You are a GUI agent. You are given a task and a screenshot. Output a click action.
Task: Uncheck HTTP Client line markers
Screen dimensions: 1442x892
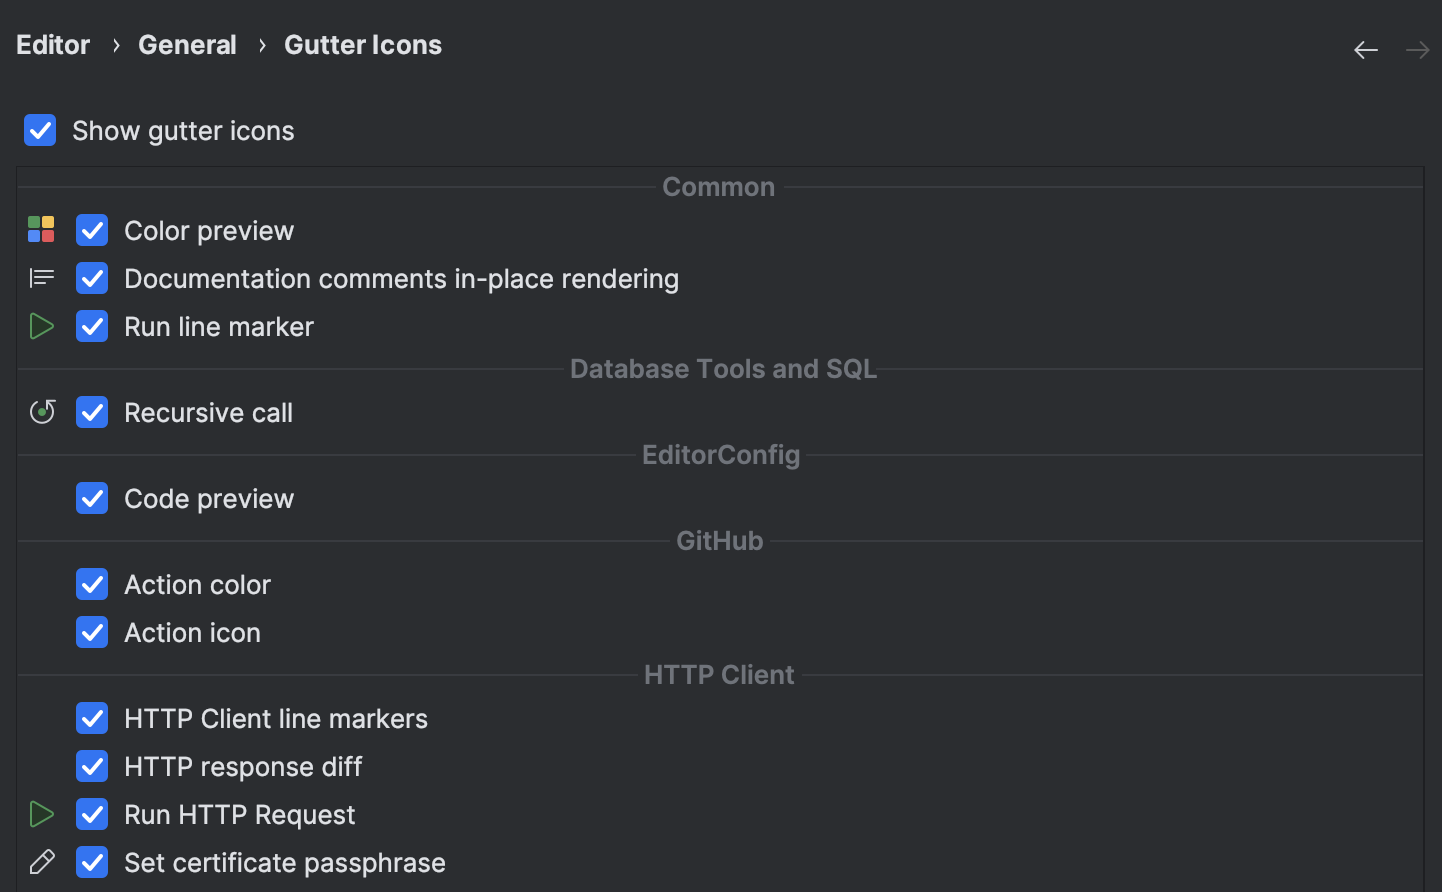(x=92, y=718)
